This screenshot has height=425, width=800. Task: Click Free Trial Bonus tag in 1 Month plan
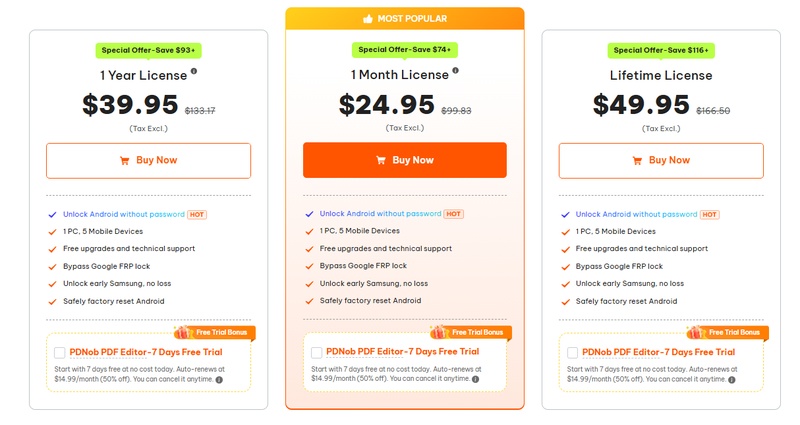(474, 332)
